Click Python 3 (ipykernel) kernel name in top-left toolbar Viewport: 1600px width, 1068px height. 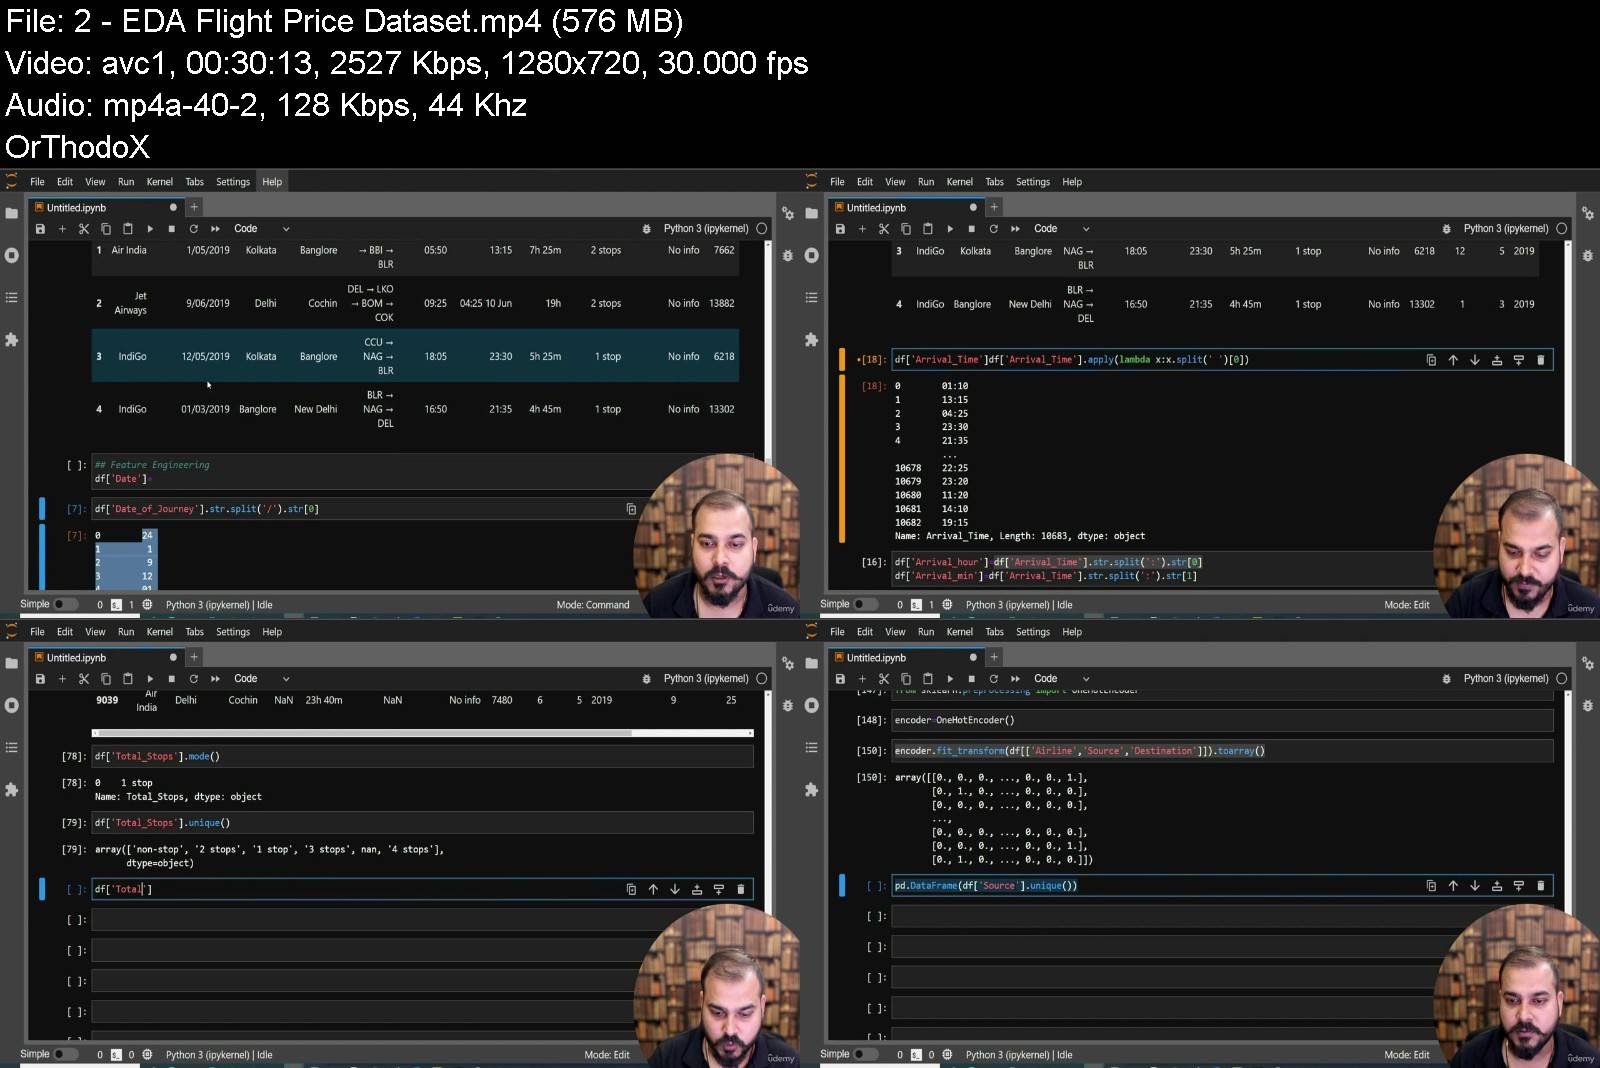point(706,229)
